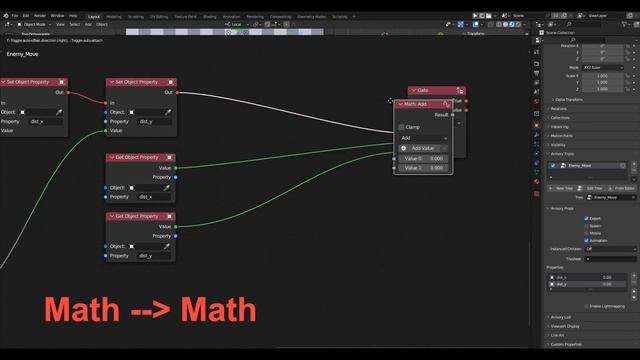This screenshot has height=360, width=640.
Task: Toggle the Spawn checkbox in Armory Props
Action: [587, 226]
